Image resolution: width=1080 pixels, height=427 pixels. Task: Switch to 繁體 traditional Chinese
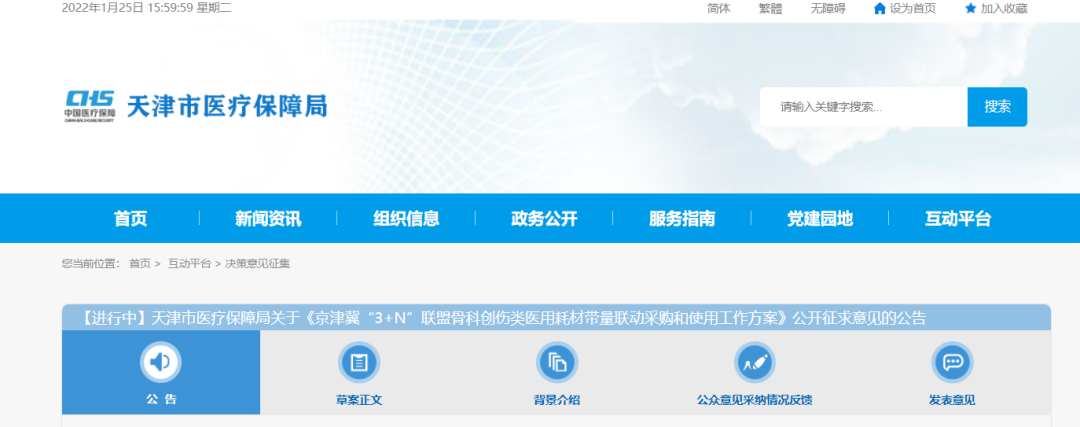click(x=770, y=8)
